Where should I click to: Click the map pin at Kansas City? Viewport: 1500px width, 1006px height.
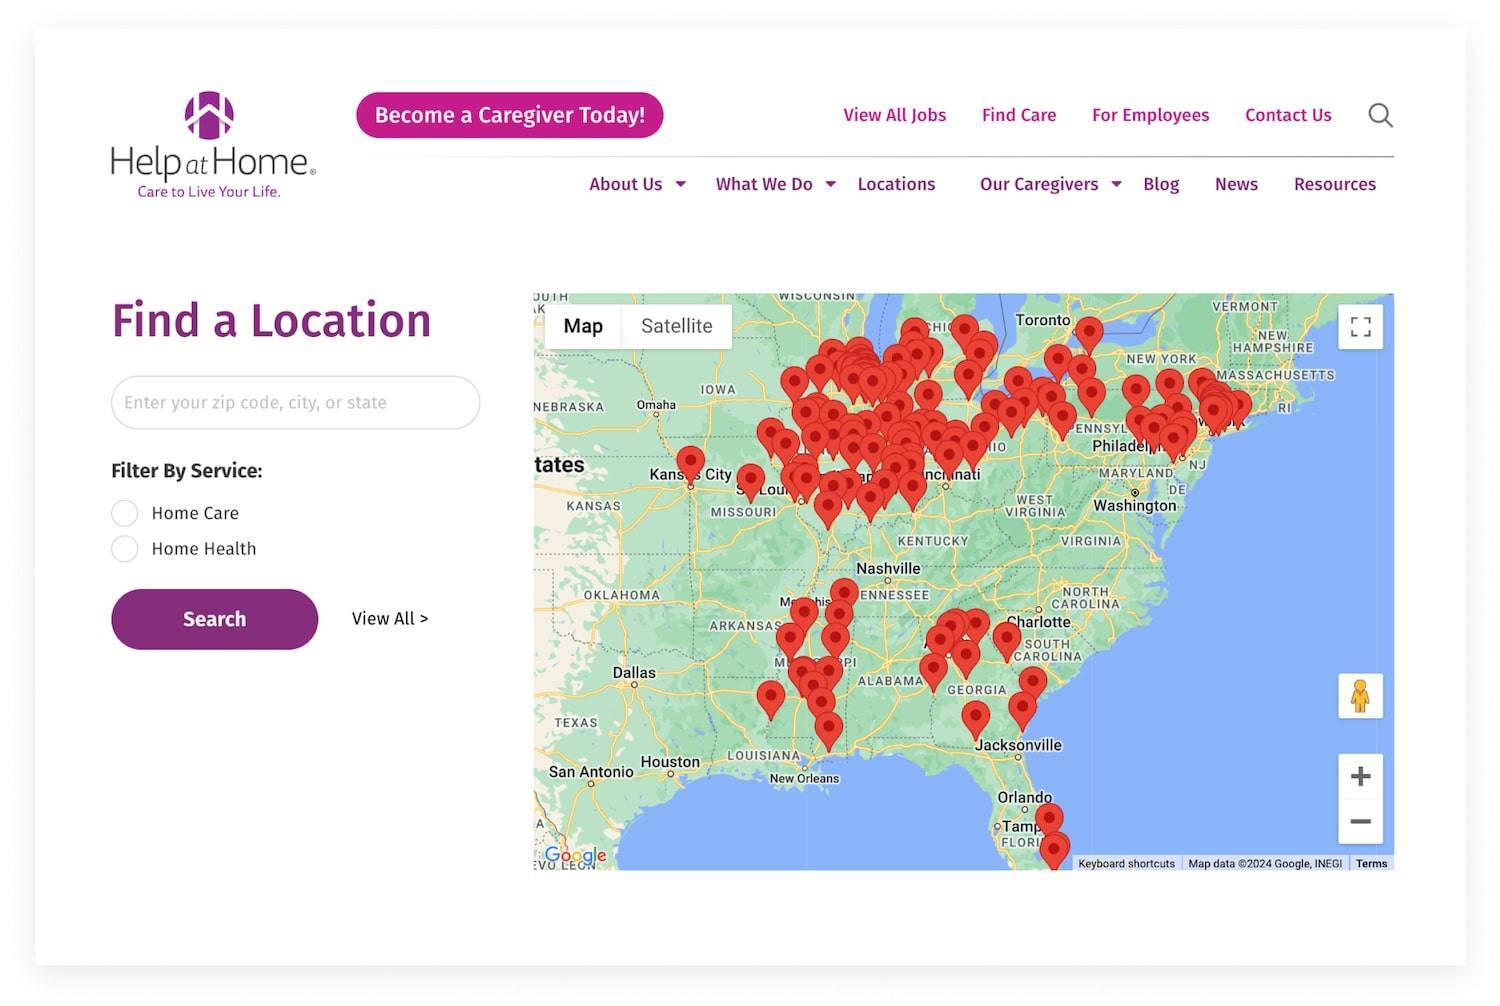[x=690, y=464]
